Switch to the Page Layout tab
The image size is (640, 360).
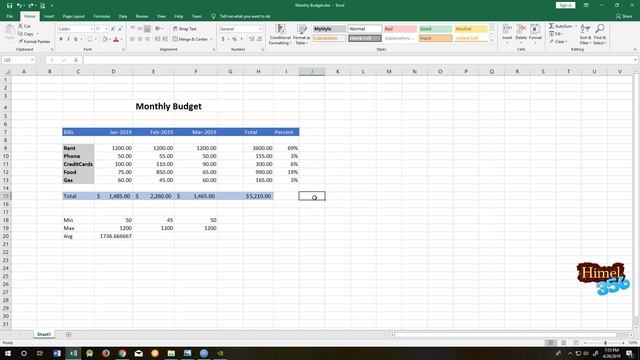tap(73, 16)
